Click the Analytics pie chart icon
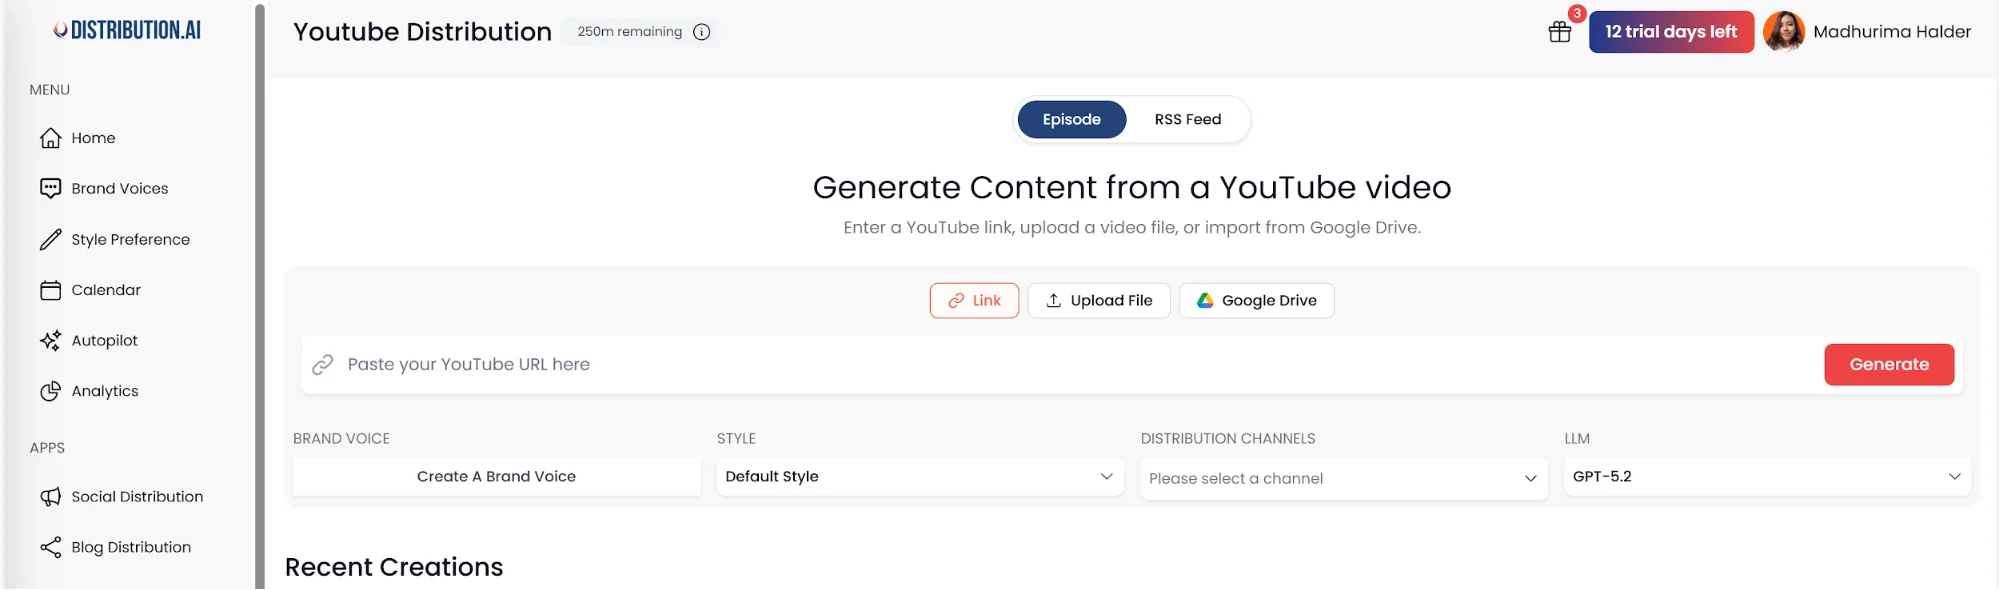Image resolution: width=1999 pixels, height=590 pixels. pos(50,391)
